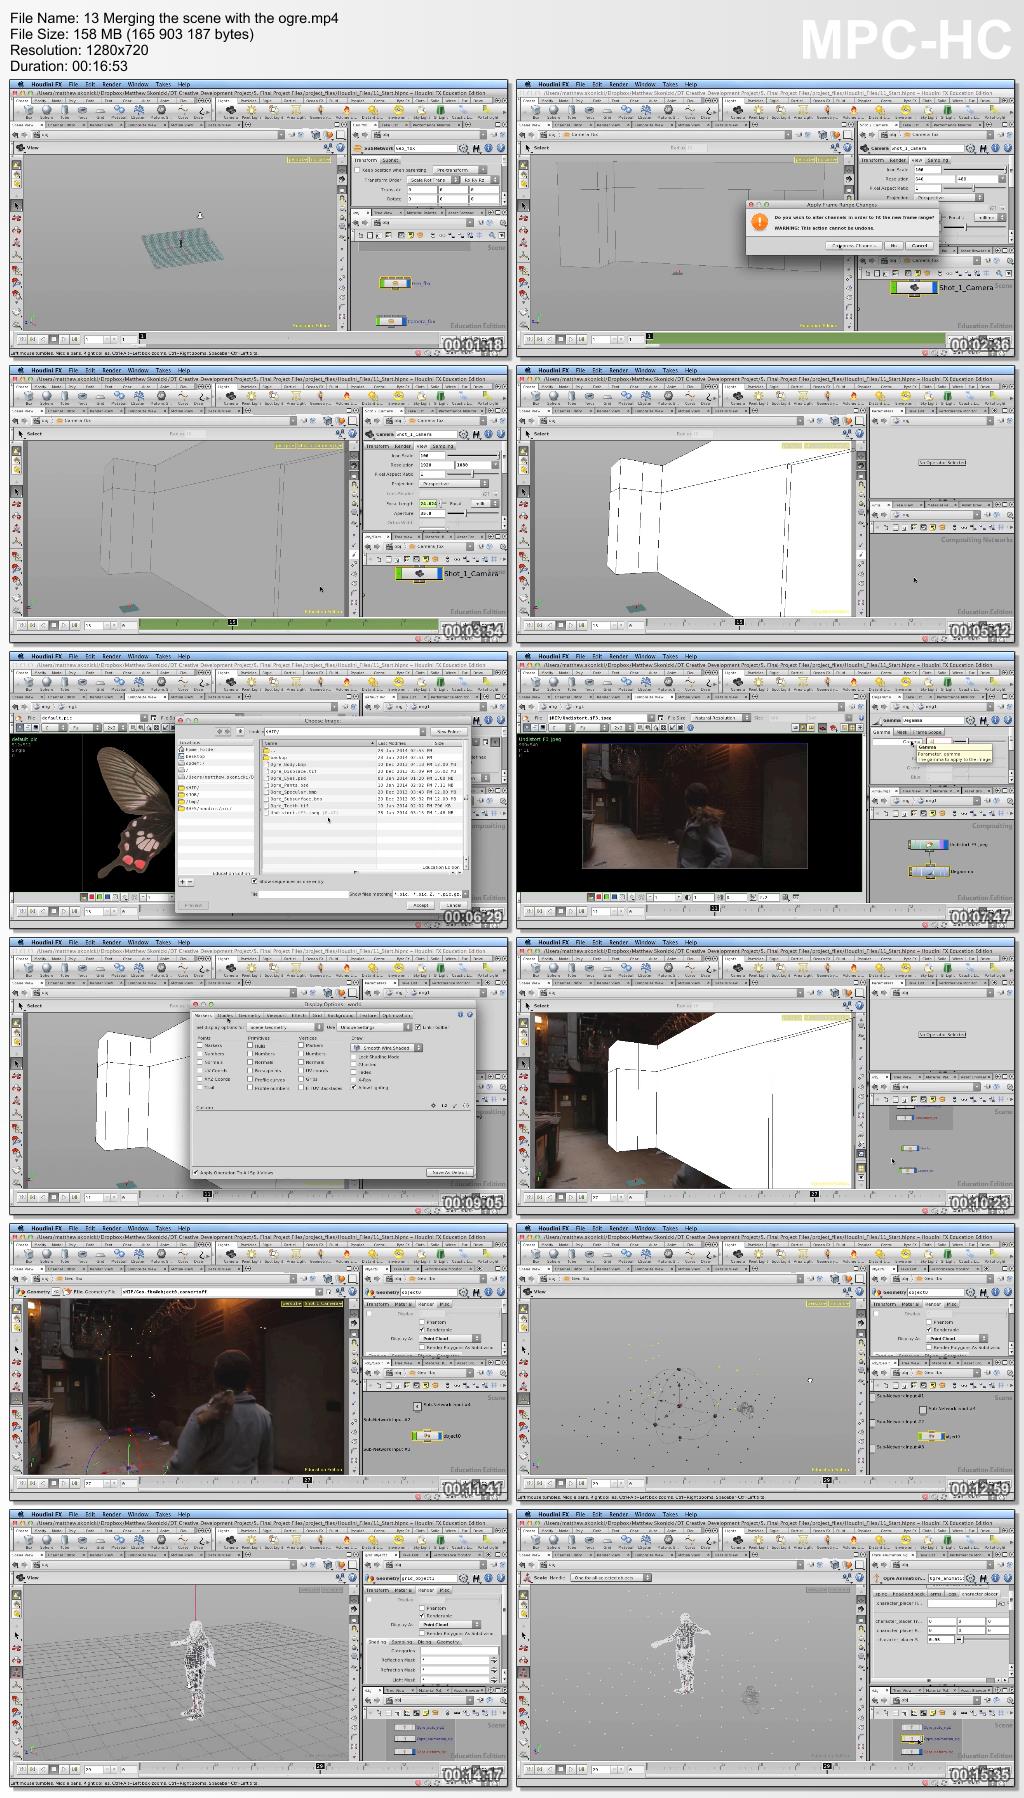Click the Save As Default button in Display Options

coord(450,1173)
